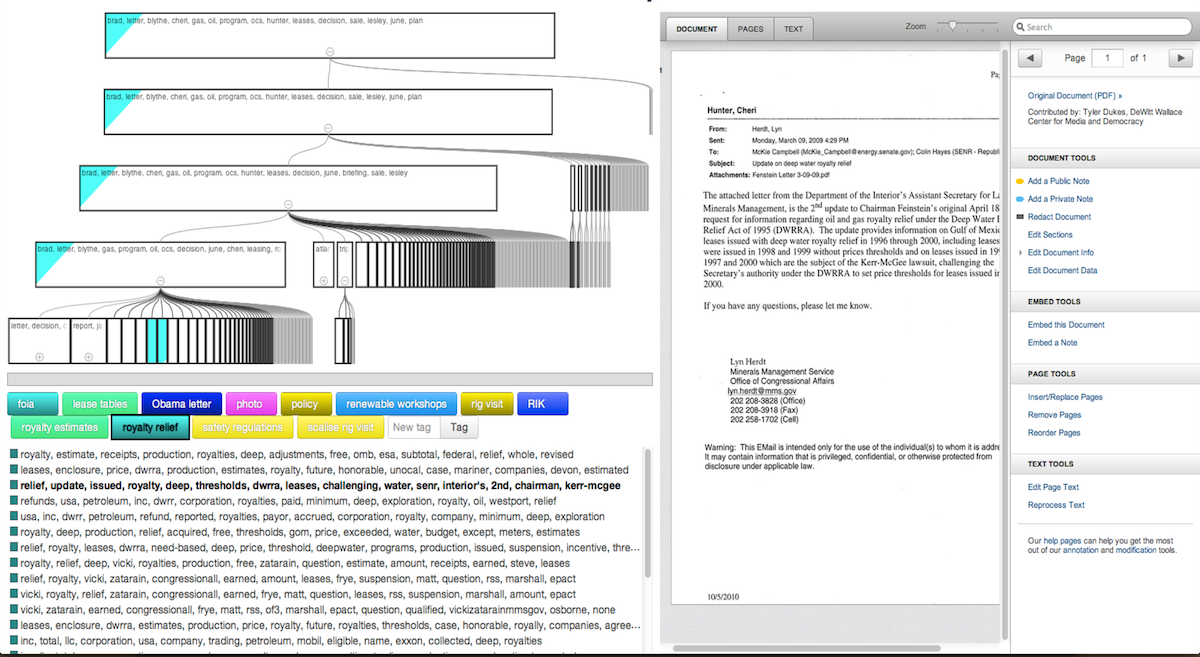
Task: Select bold row 'relief, update, issued, royalty'
Action: point(317,485)
